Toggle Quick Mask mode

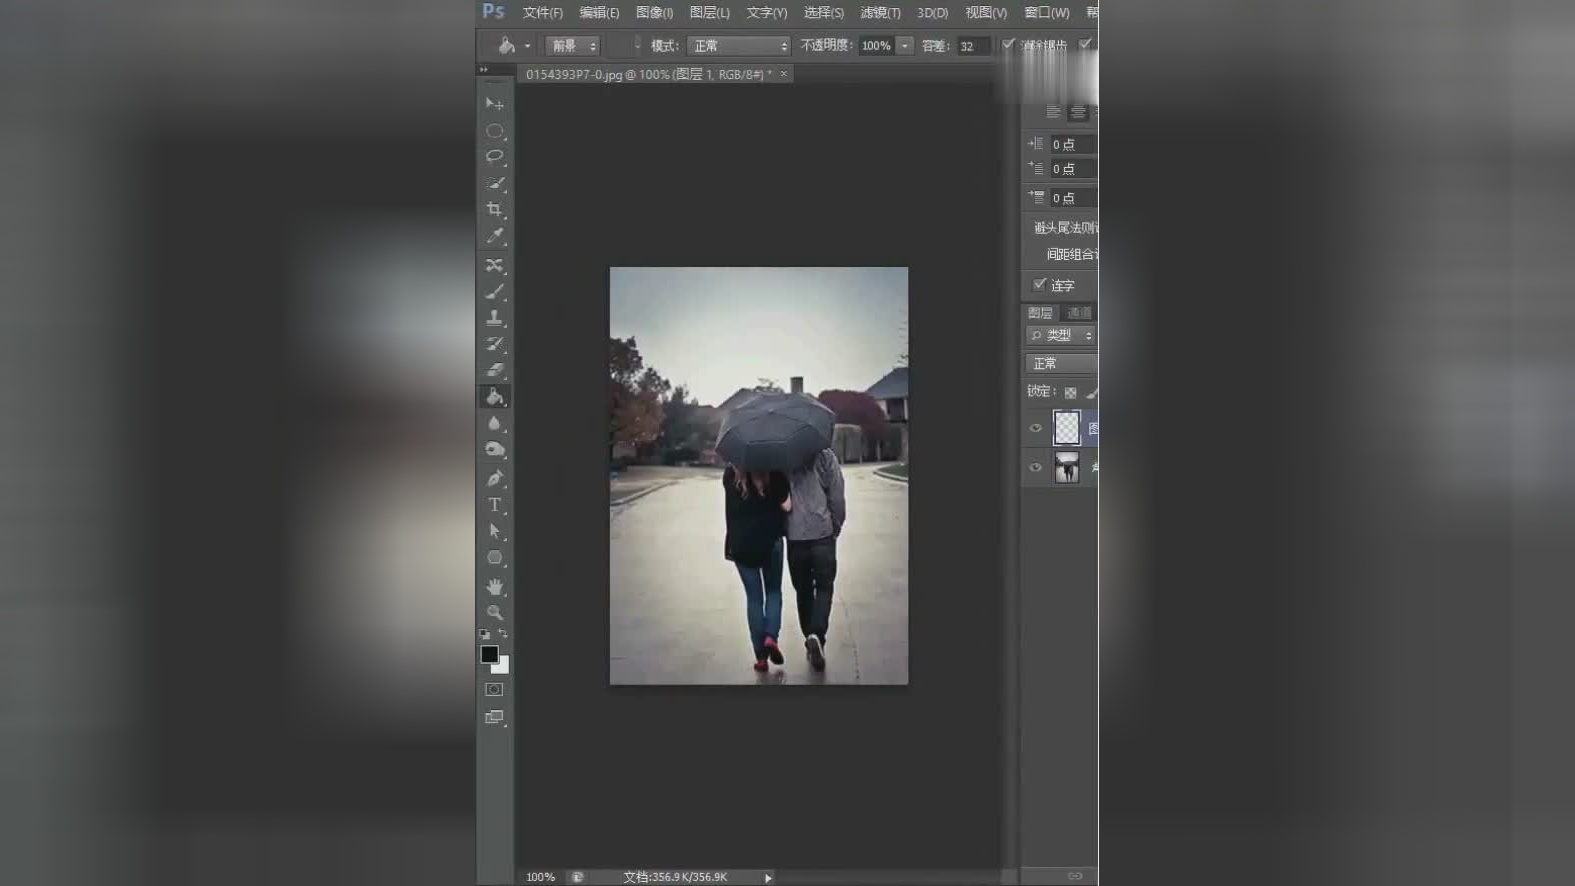pos(494,690)
